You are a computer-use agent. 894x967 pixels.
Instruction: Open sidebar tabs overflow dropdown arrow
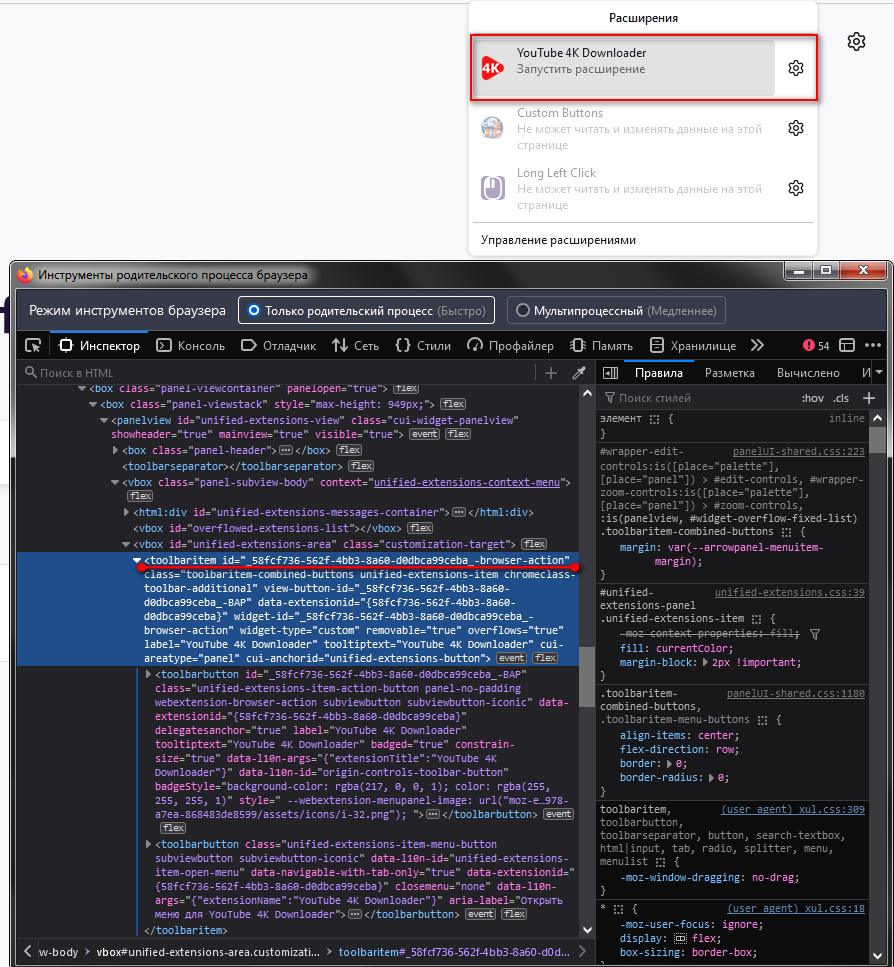click(880, 372)
